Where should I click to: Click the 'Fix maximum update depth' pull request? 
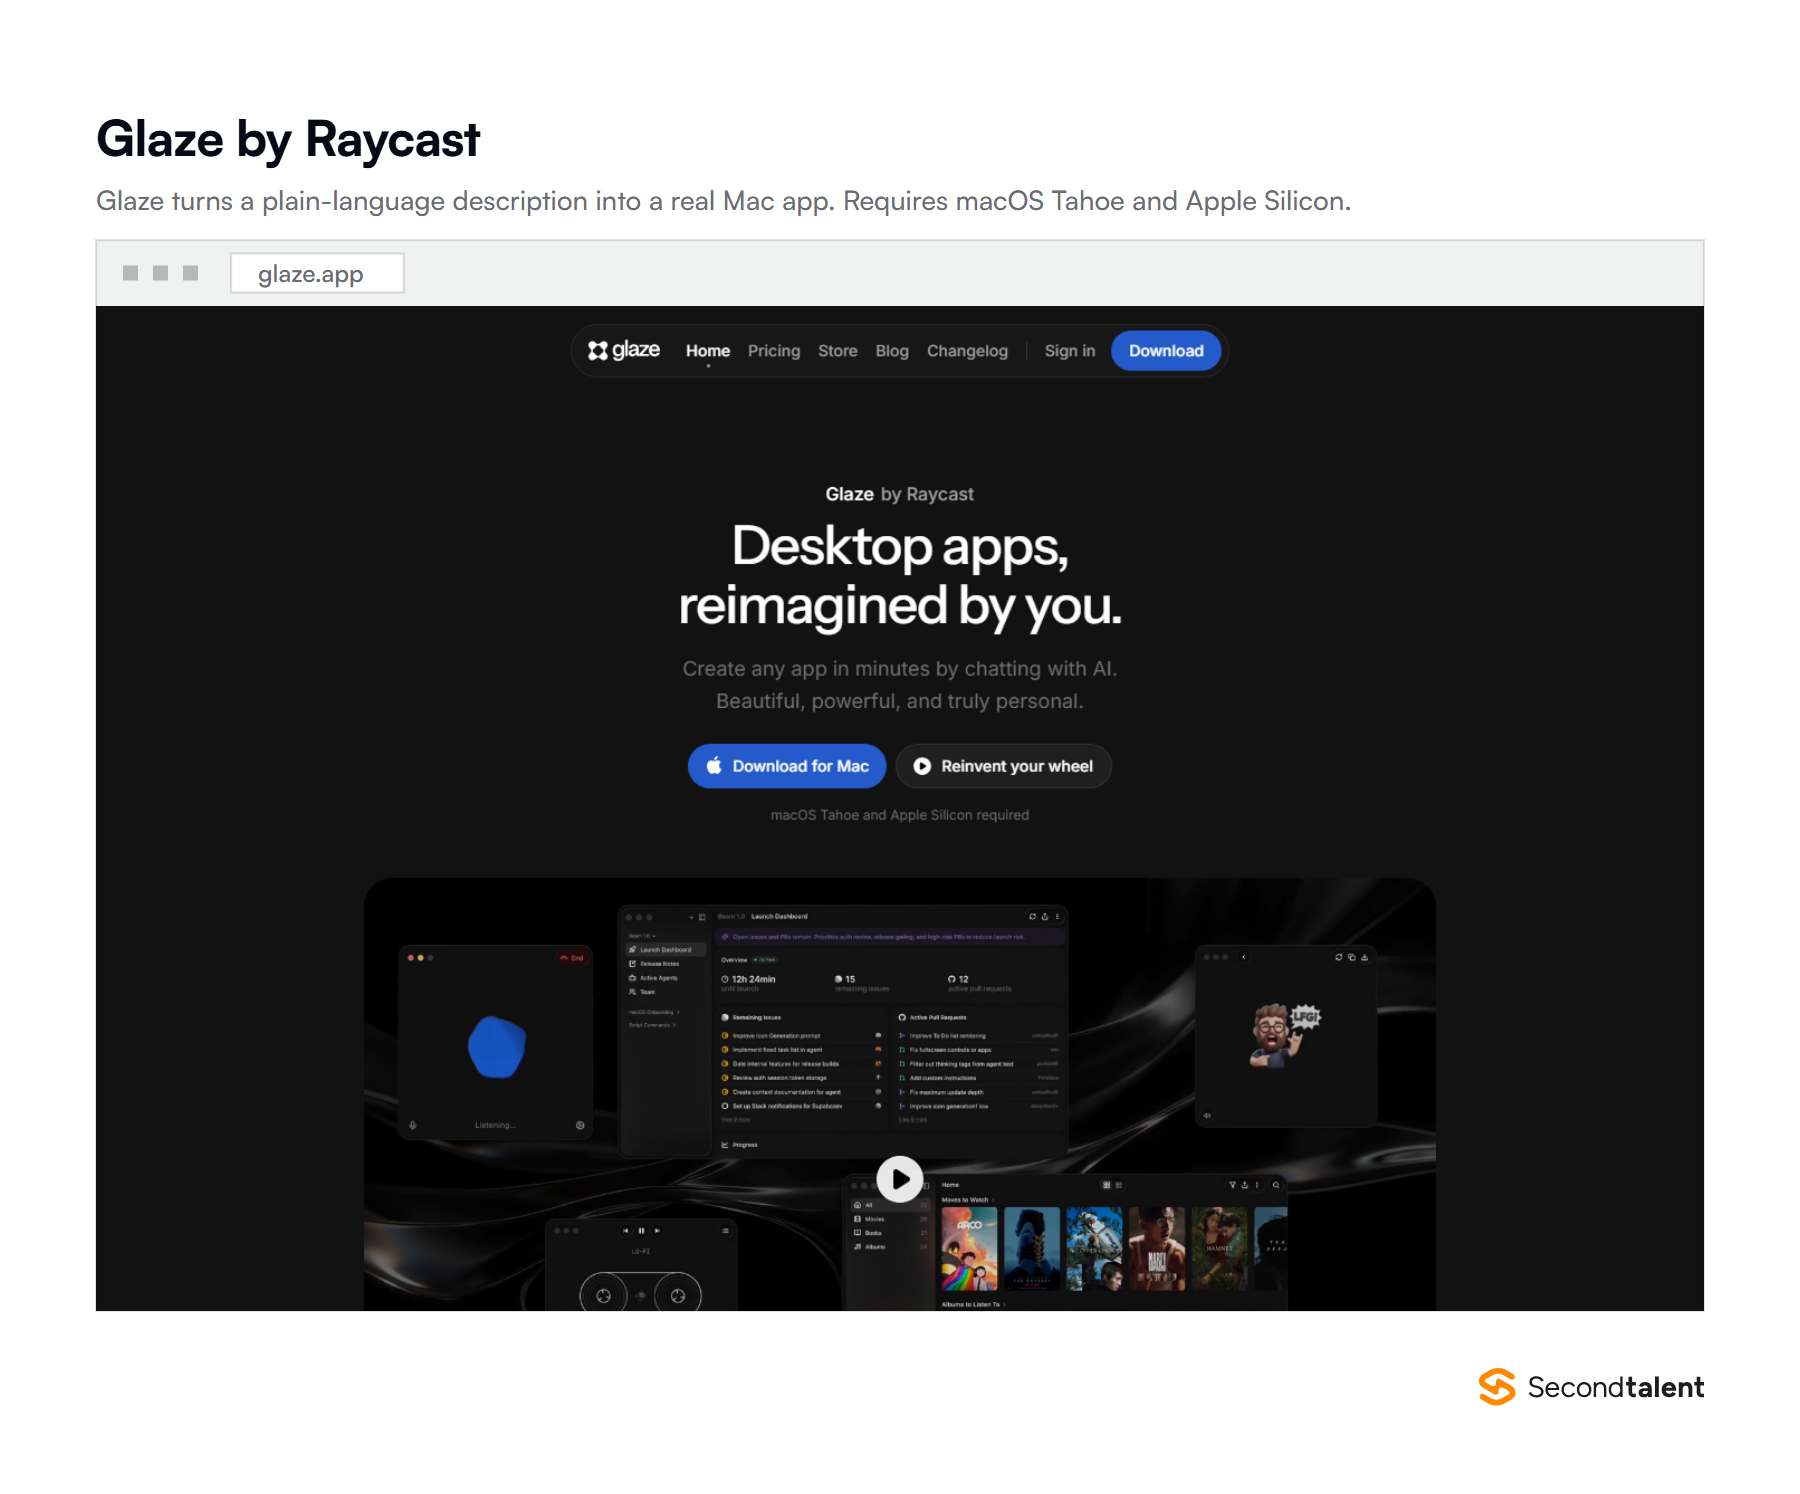[946, 1092]
